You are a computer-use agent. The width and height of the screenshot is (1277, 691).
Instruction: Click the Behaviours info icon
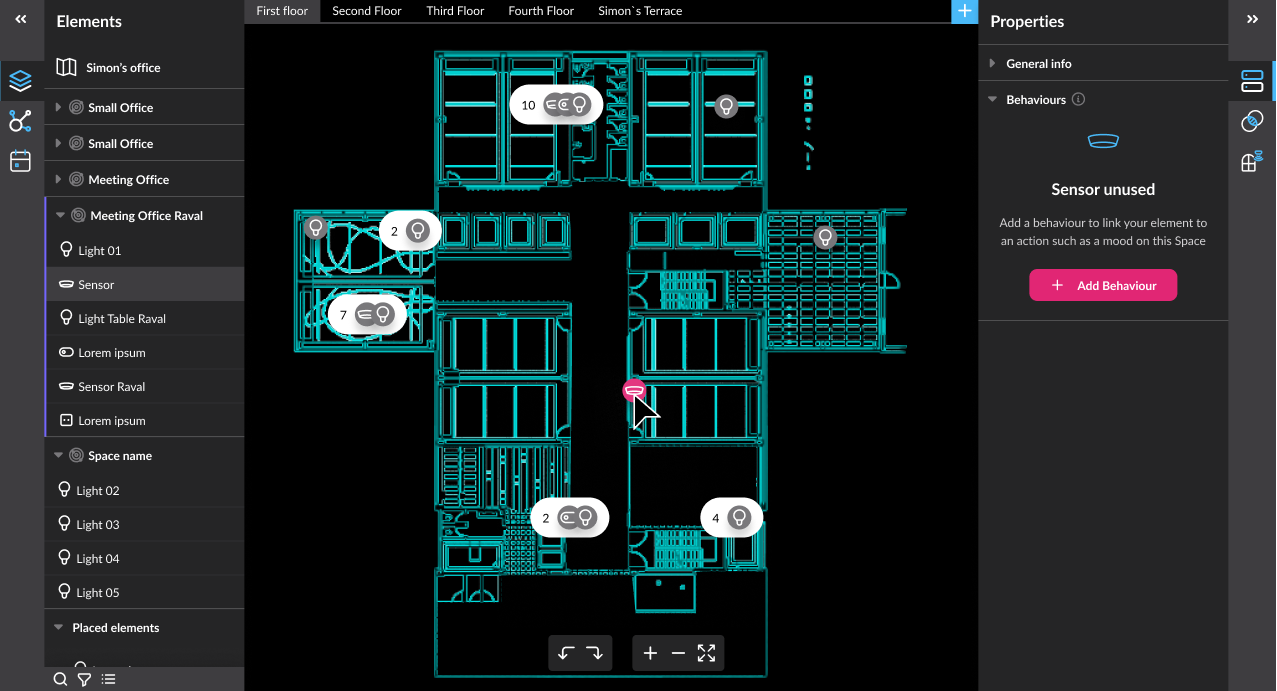click(1078, 99)
